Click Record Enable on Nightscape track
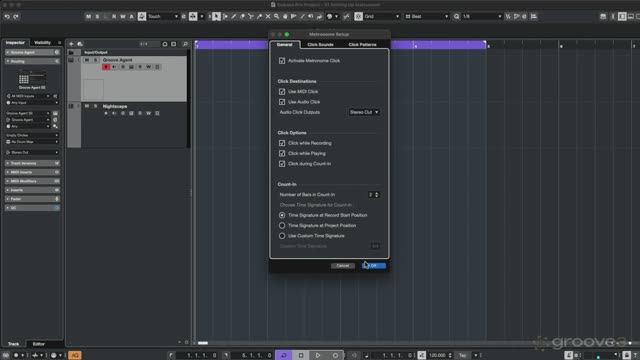Image resolution: width=640 pixels, height=360 pixels. pos(106,113)
